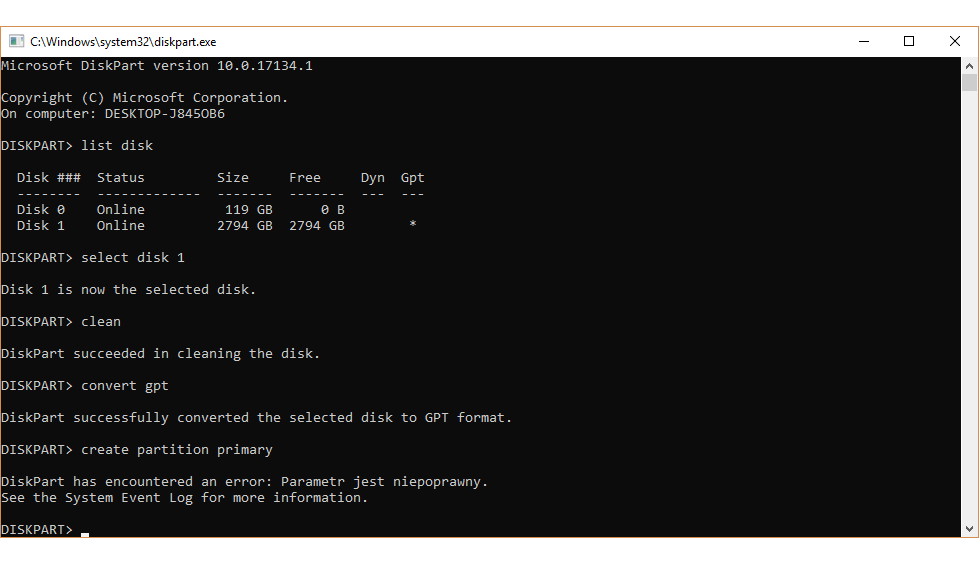Click the 'select disk 1' command text
Image resolution: width=979 pixels, height=564 pixels.
(133, 257)
